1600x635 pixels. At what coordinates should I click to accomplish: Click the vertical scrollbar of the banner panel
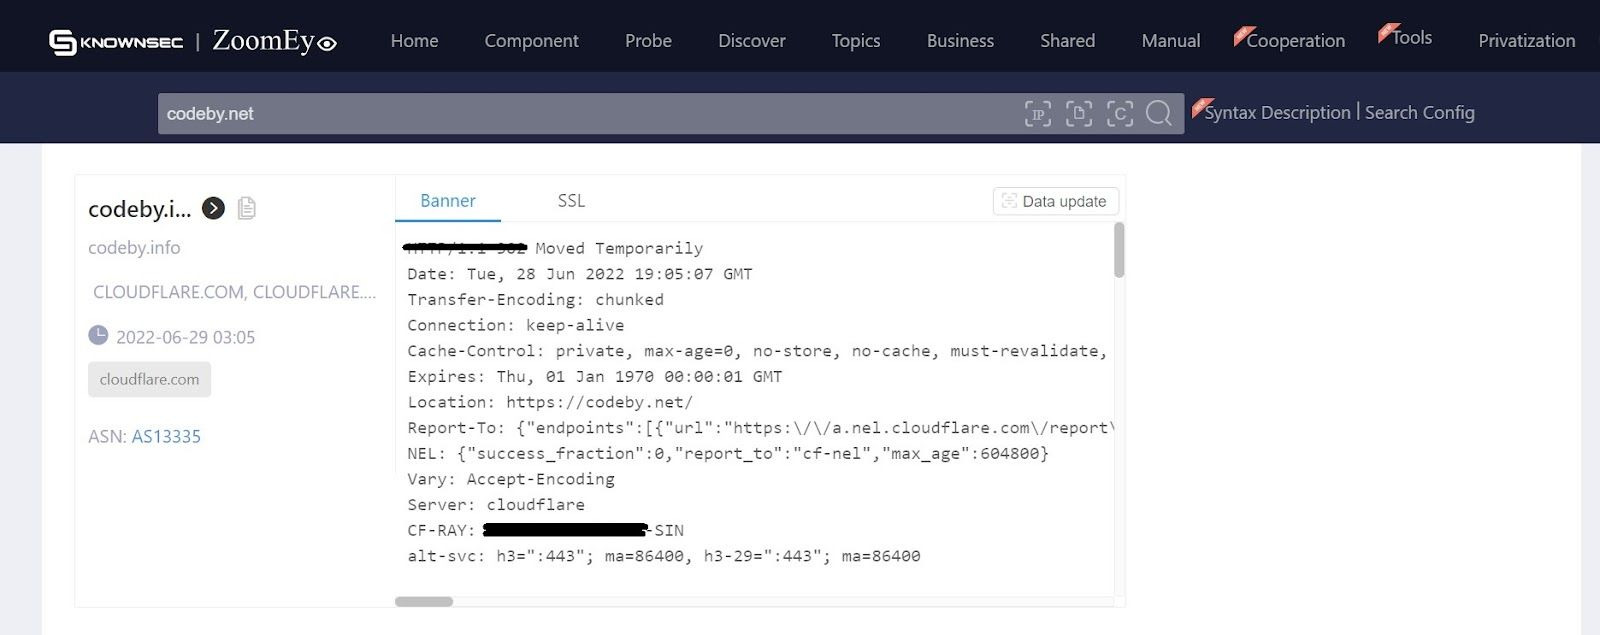1119,250
